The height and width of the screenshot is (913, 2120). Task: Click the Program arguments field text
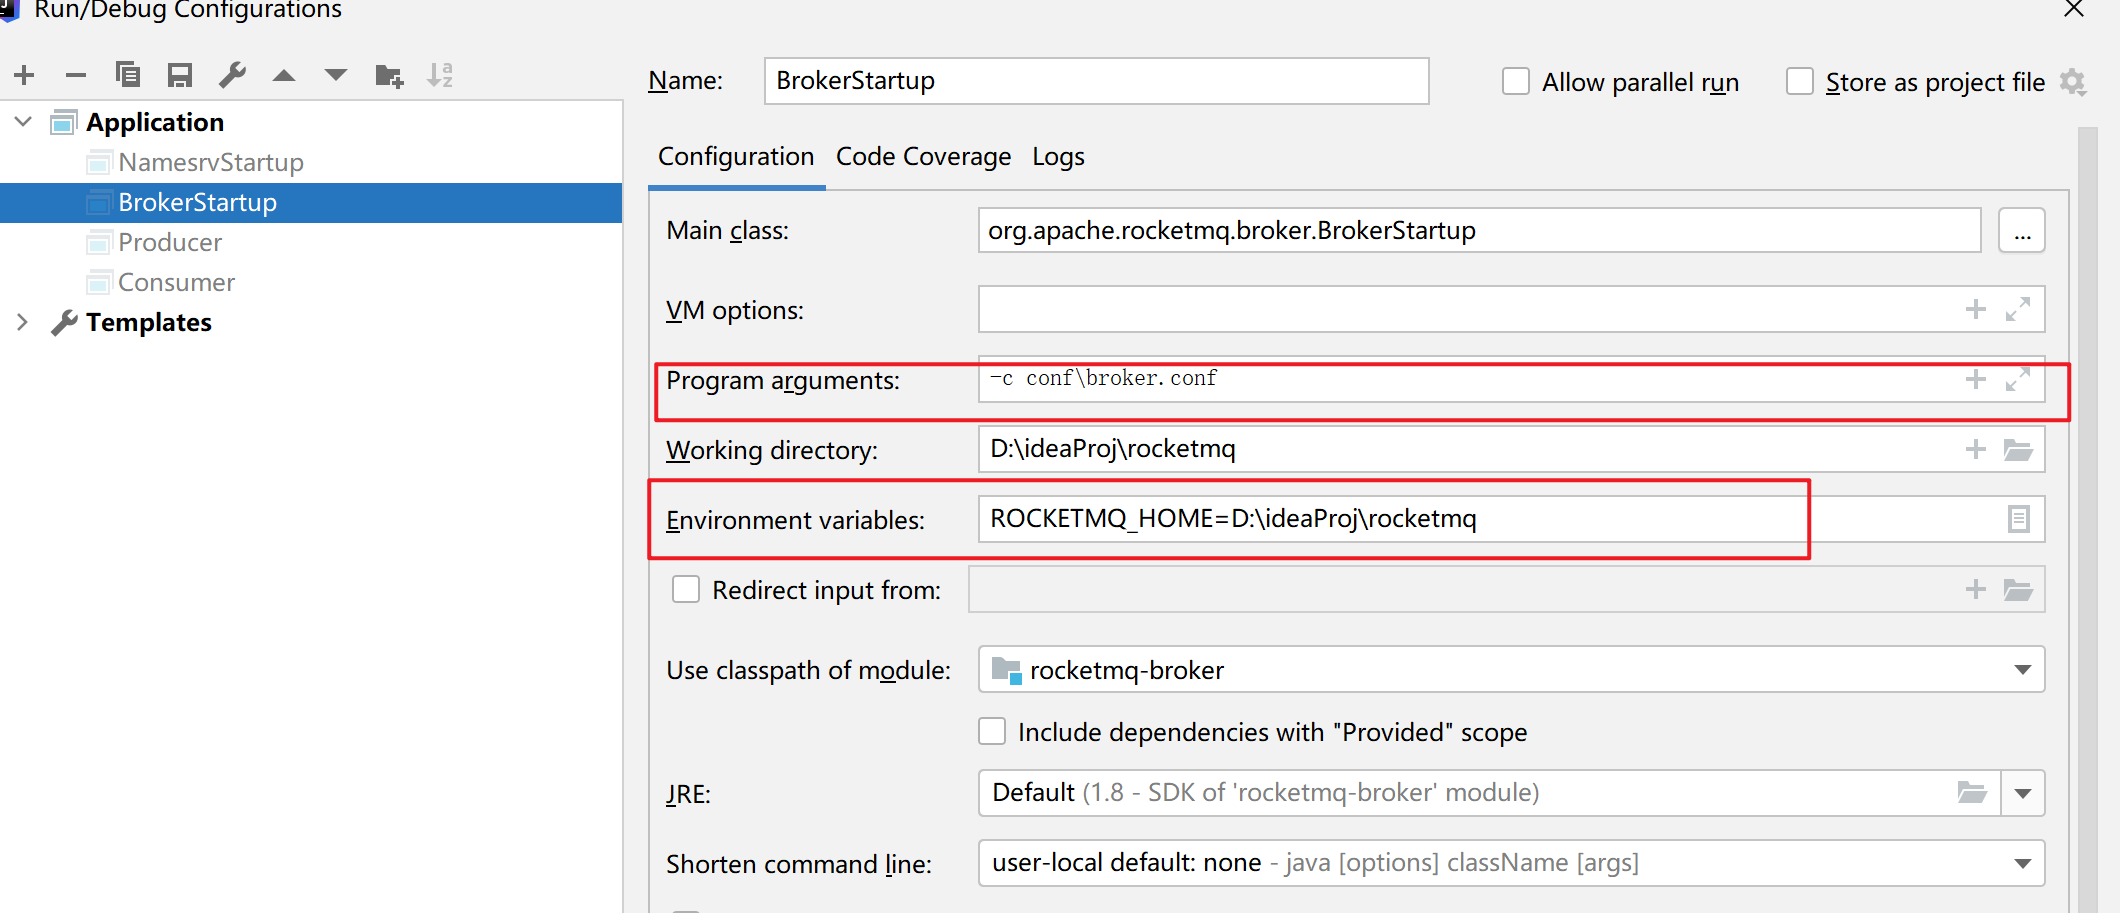pyautogui.click(x=1103, y=378)
